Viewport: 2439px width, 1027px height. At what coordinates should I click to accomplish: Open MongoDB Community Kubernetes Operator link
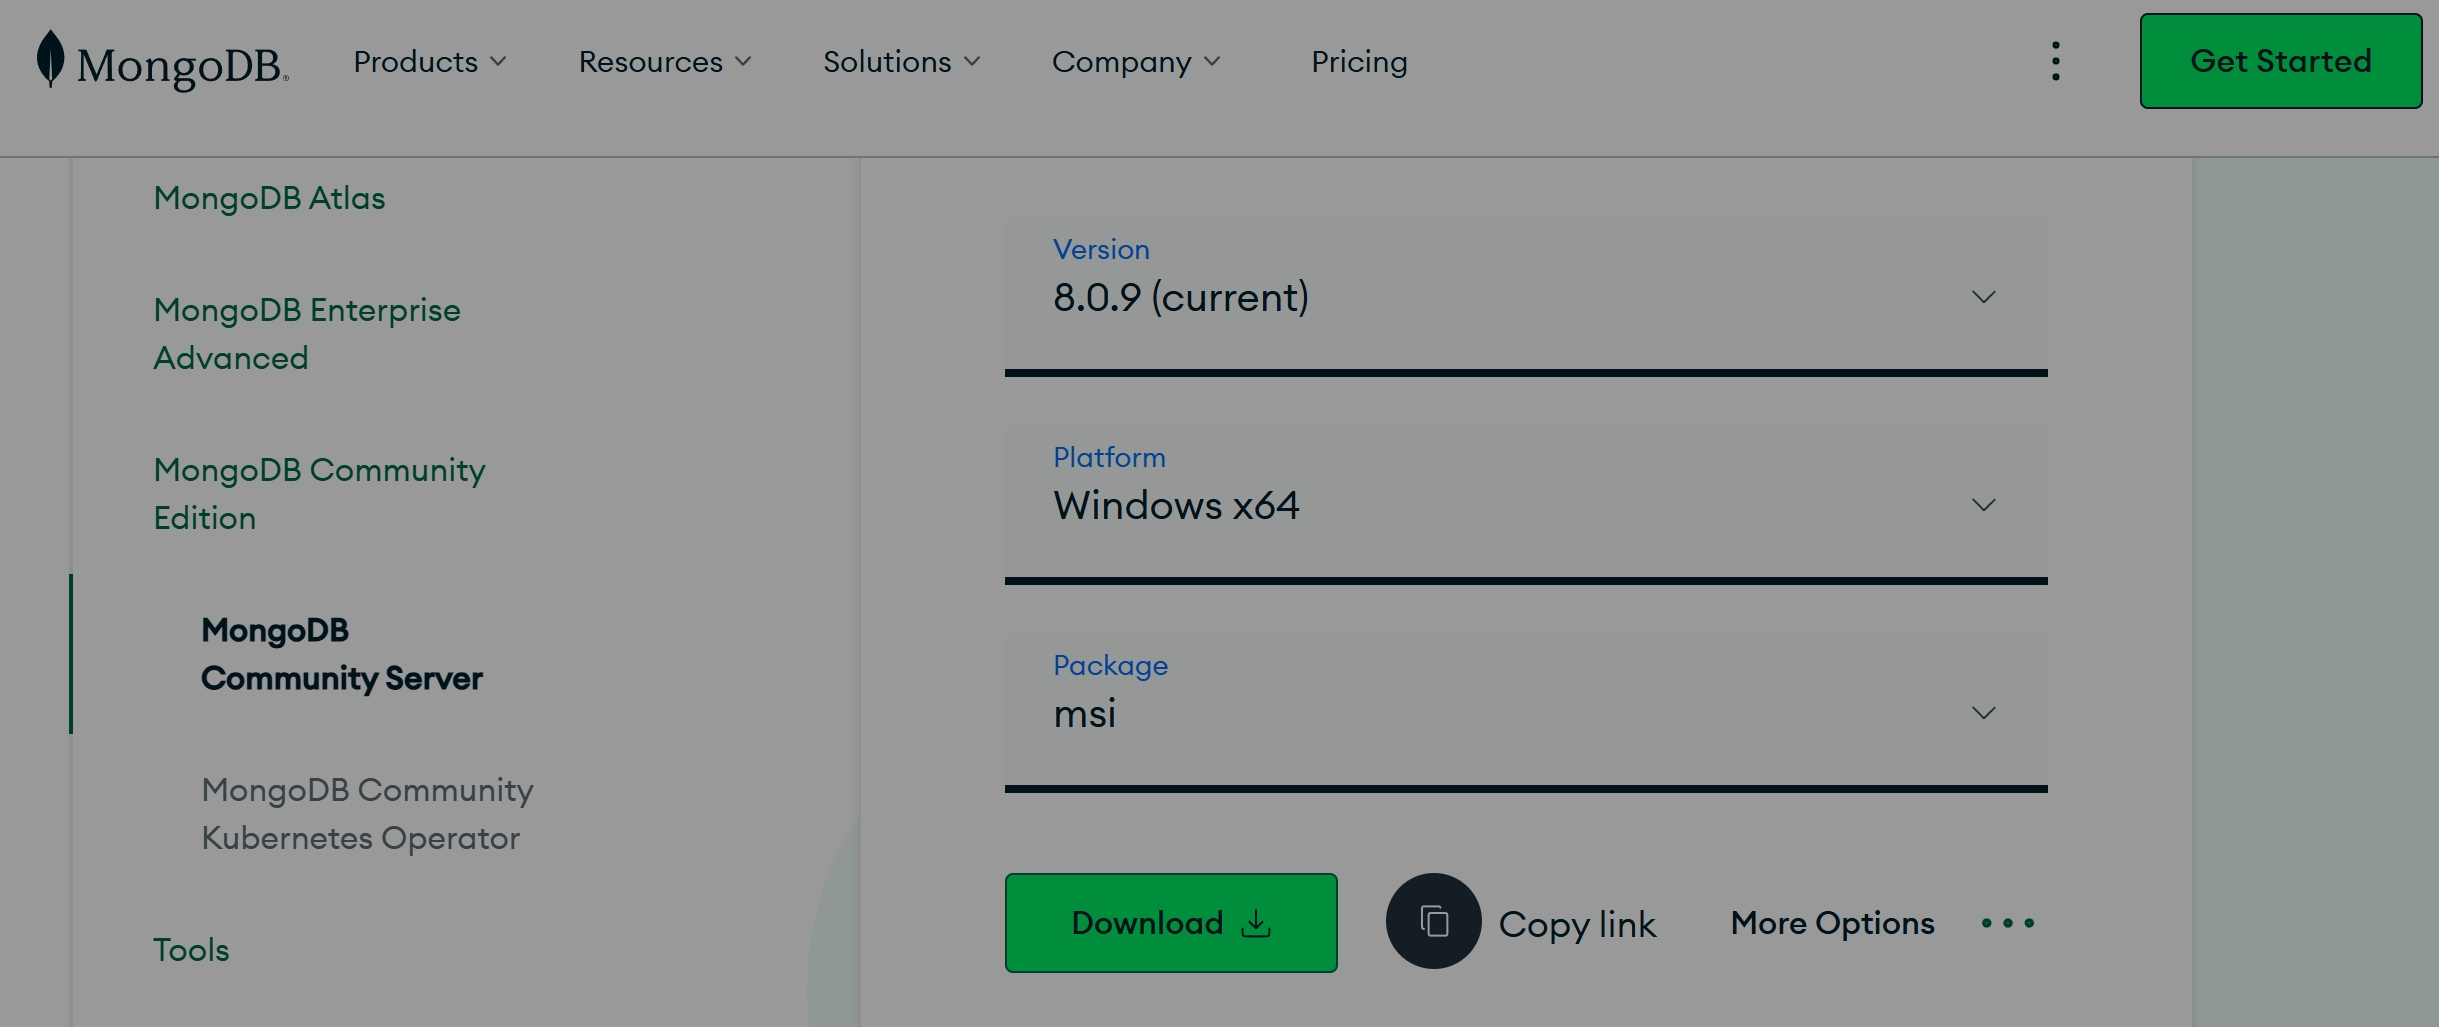tap(367, 814)
